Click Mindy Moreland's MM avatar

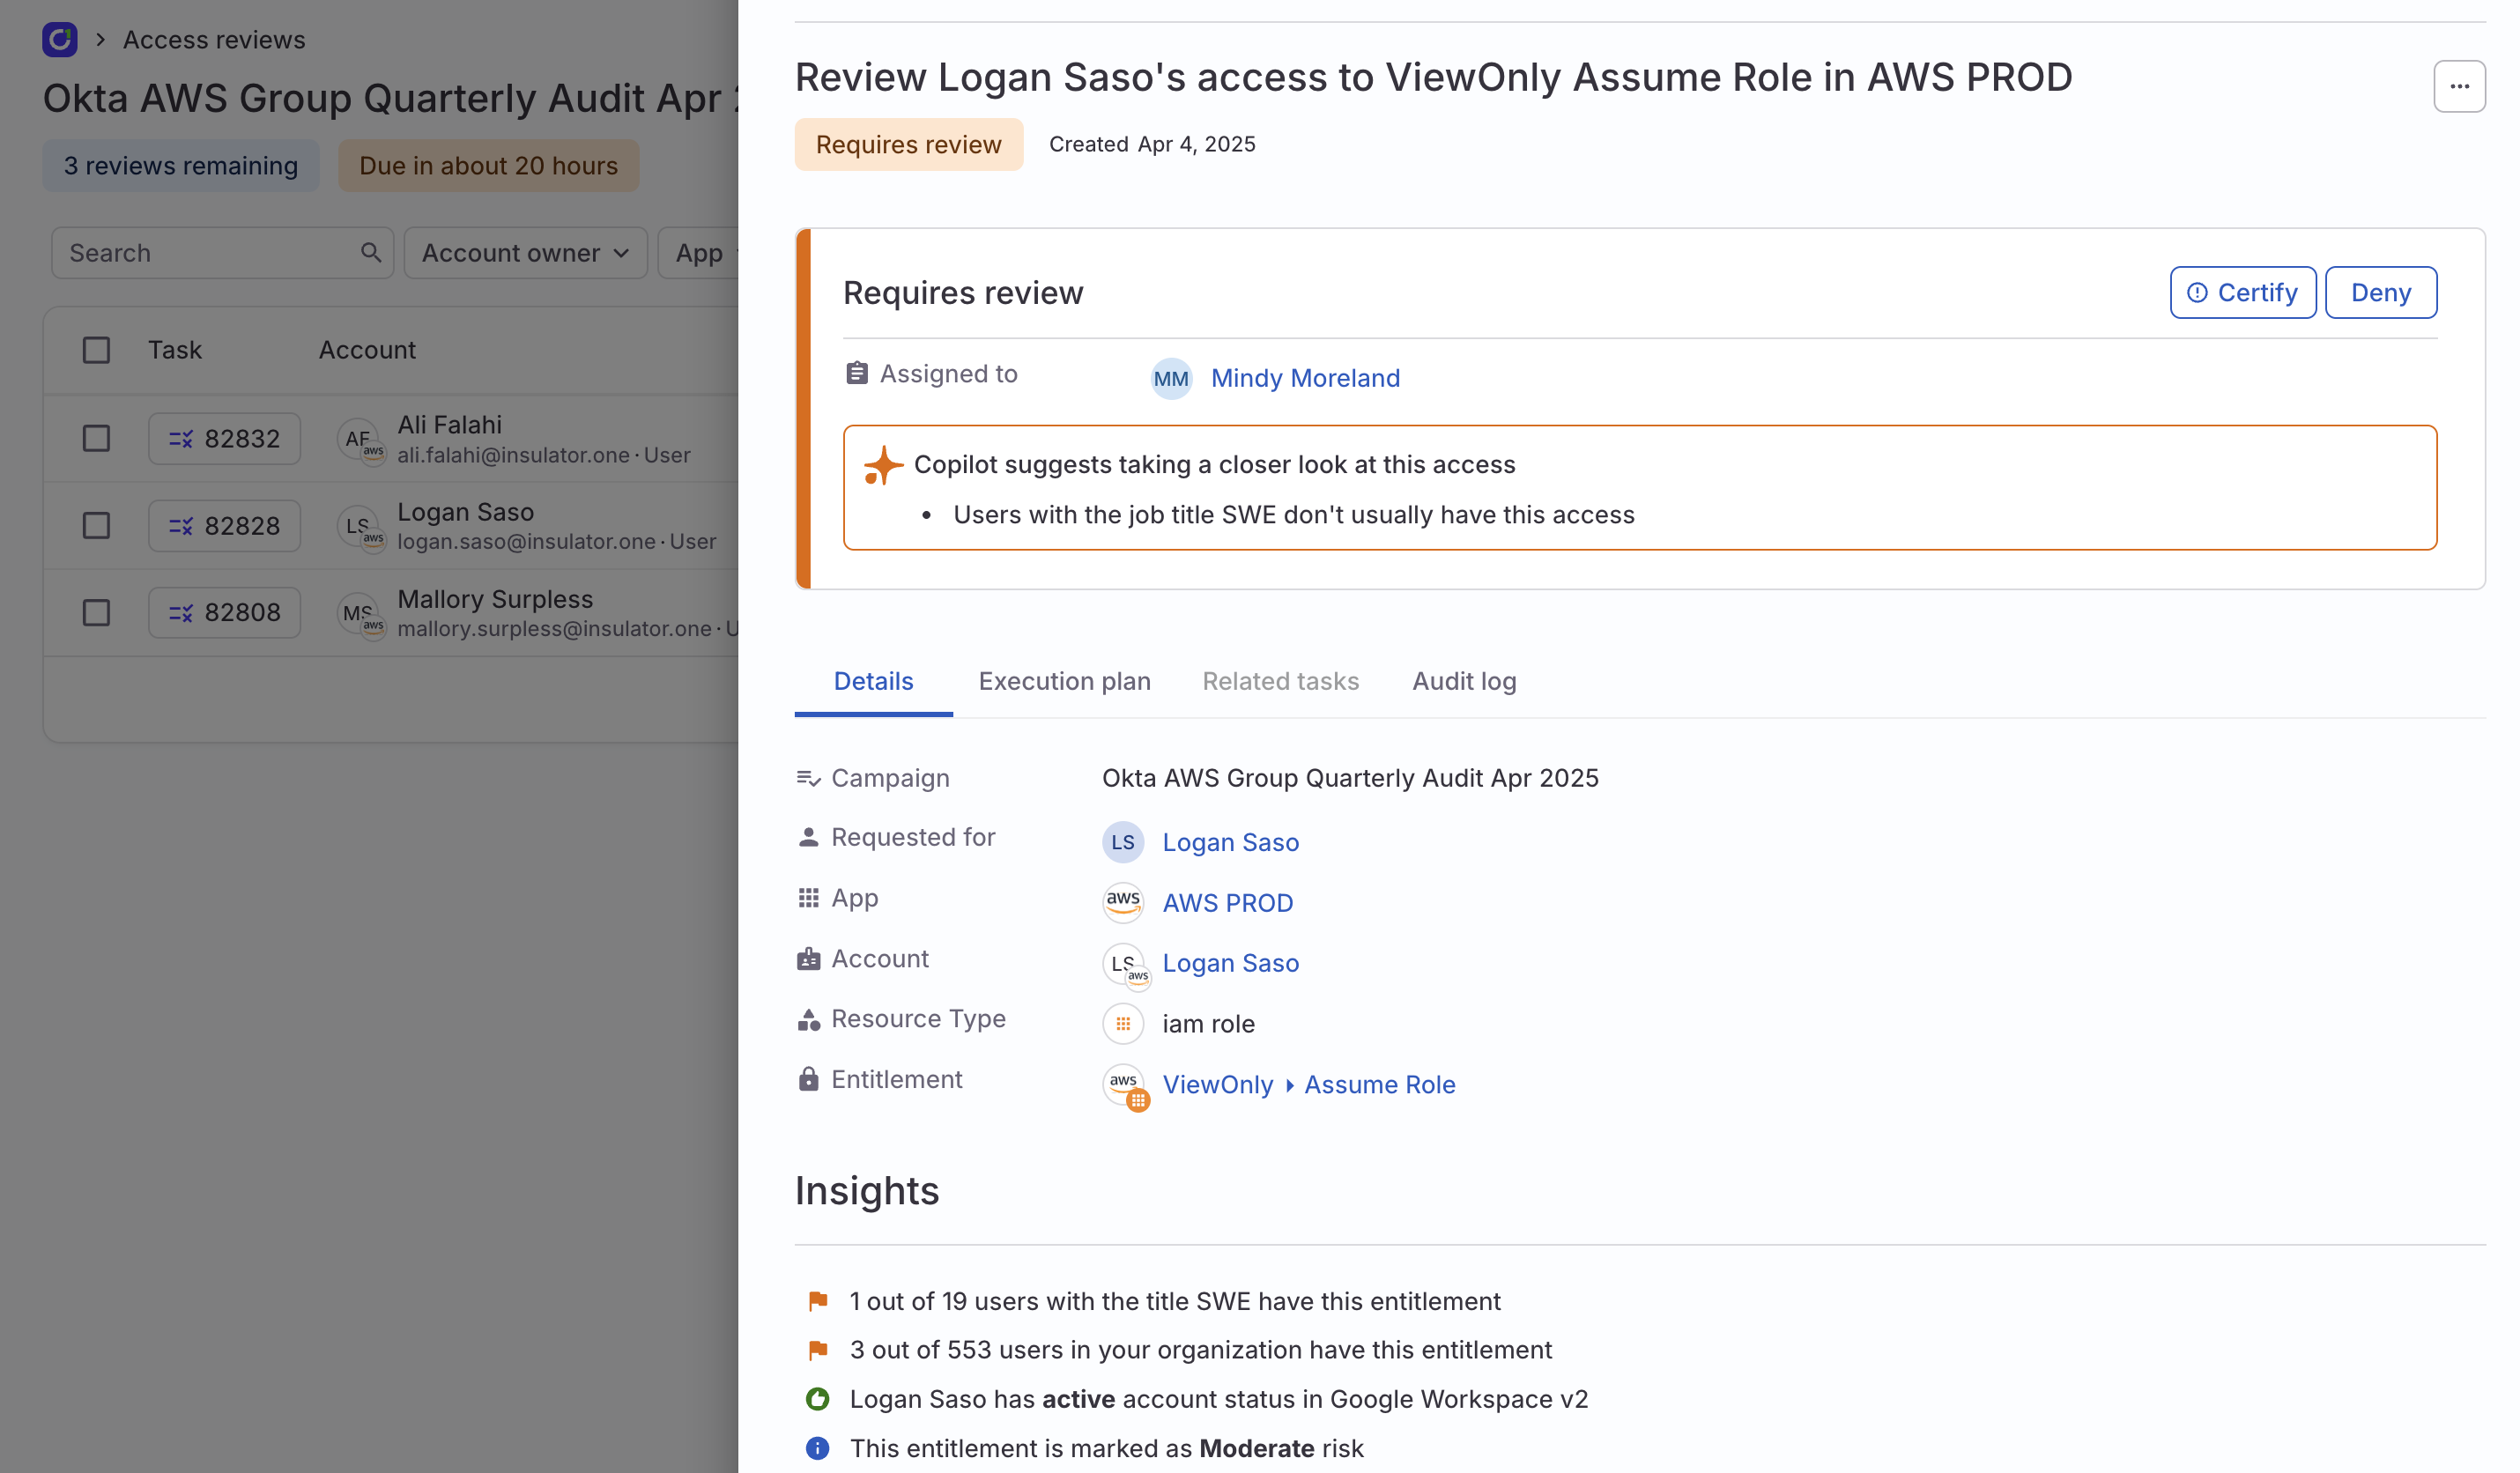[1171, 378]
